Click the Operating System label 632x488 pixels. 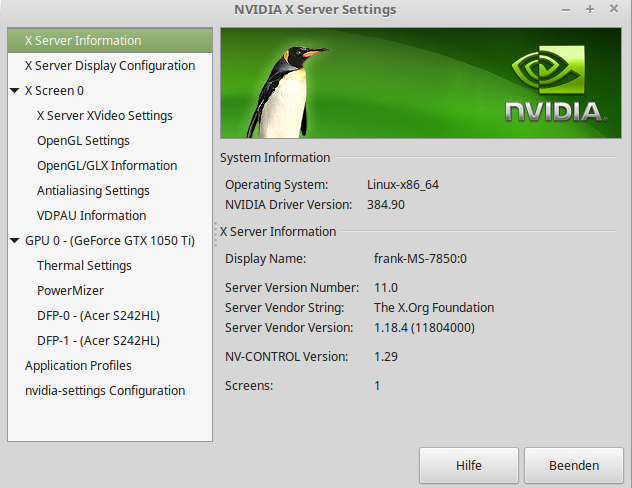[276, 185]
